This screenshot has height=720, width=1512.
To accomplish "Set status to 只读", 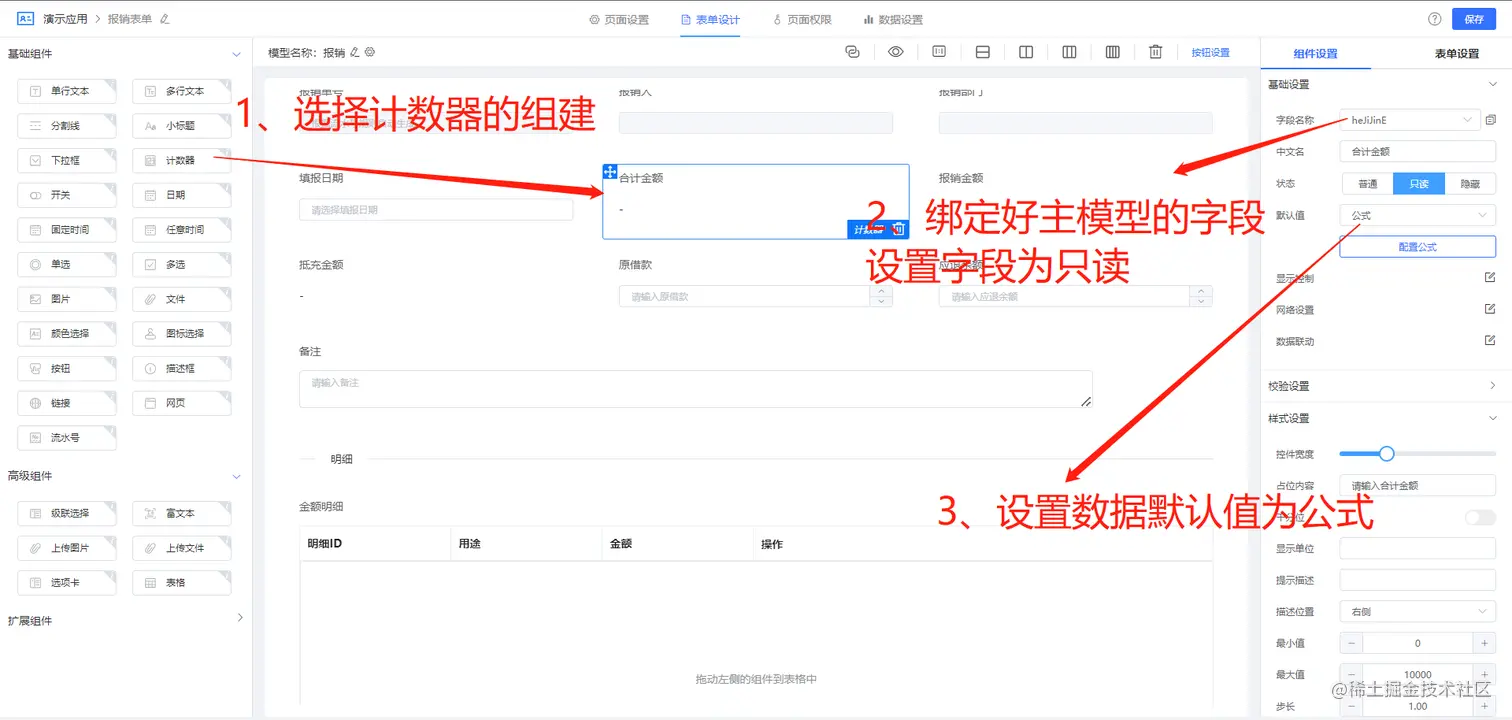I will tap(1419, 184).
